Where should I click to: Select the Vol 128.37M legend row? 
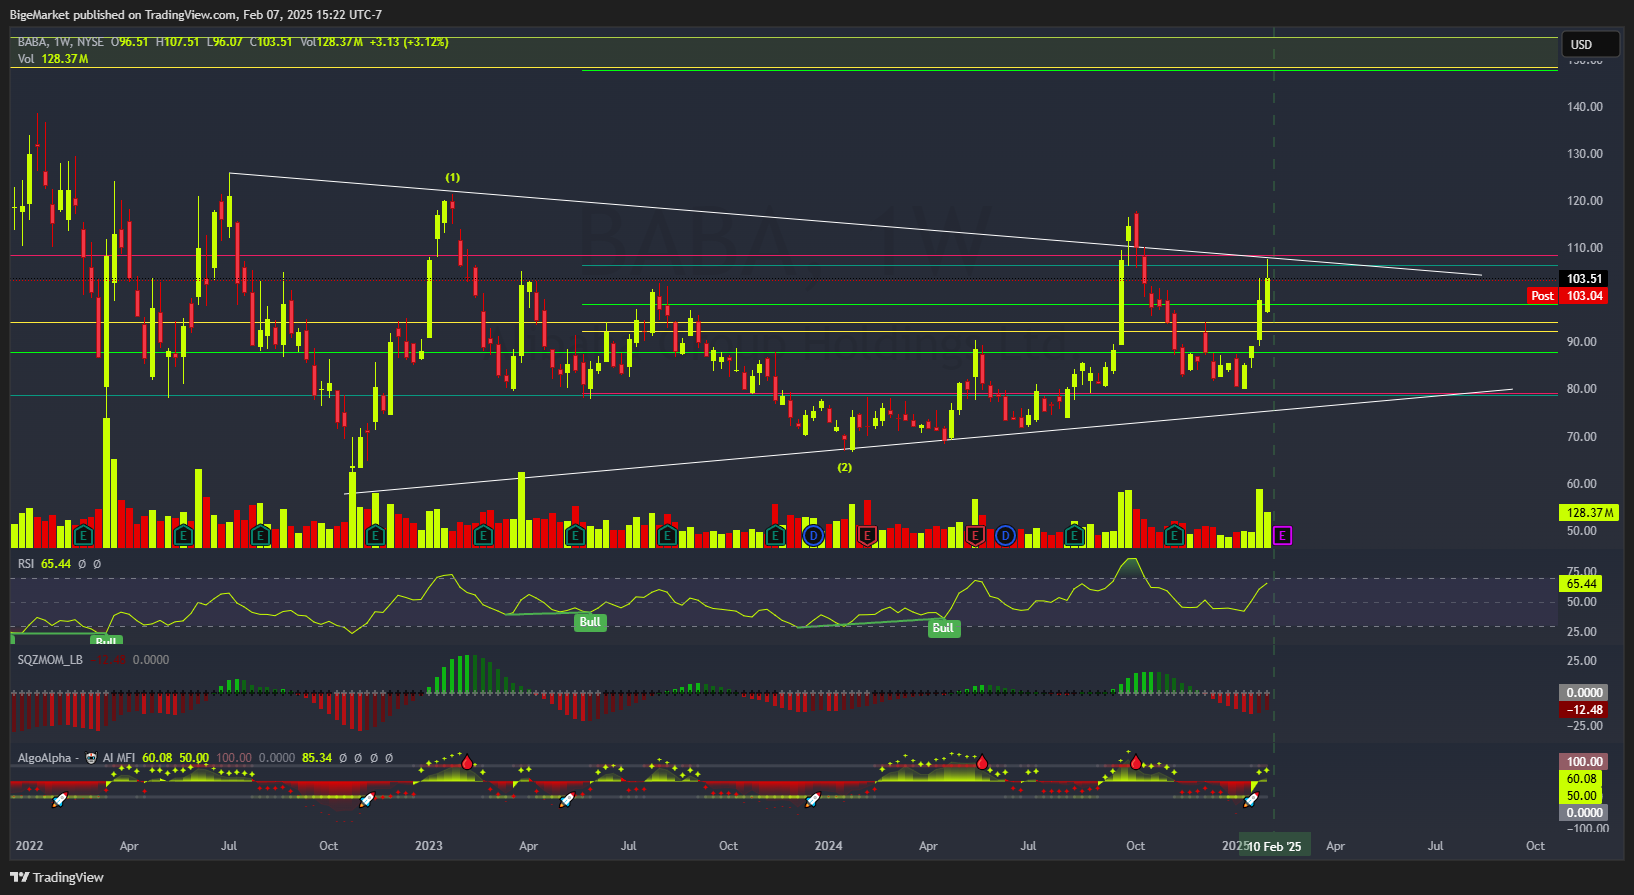(x=53, y=59)
